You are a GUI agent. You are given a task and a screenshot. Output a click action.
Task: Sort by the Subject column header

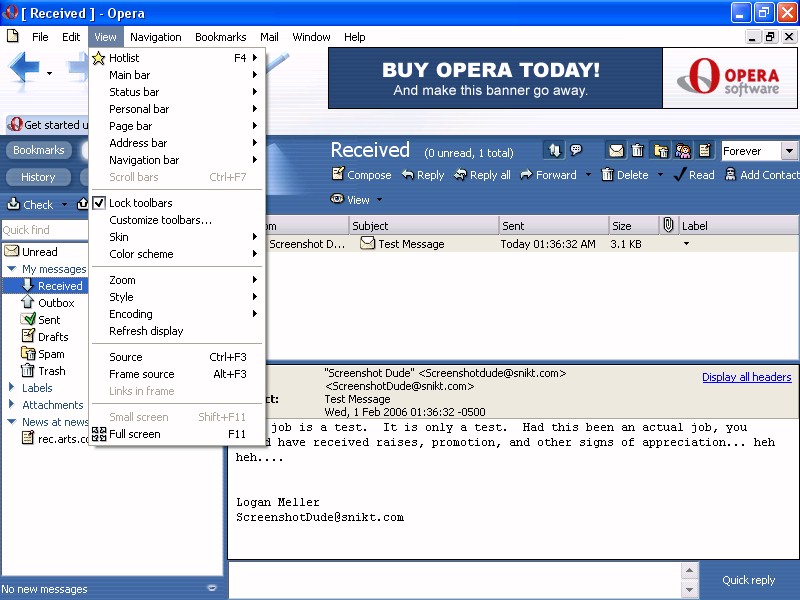click(x=424, y=226)
